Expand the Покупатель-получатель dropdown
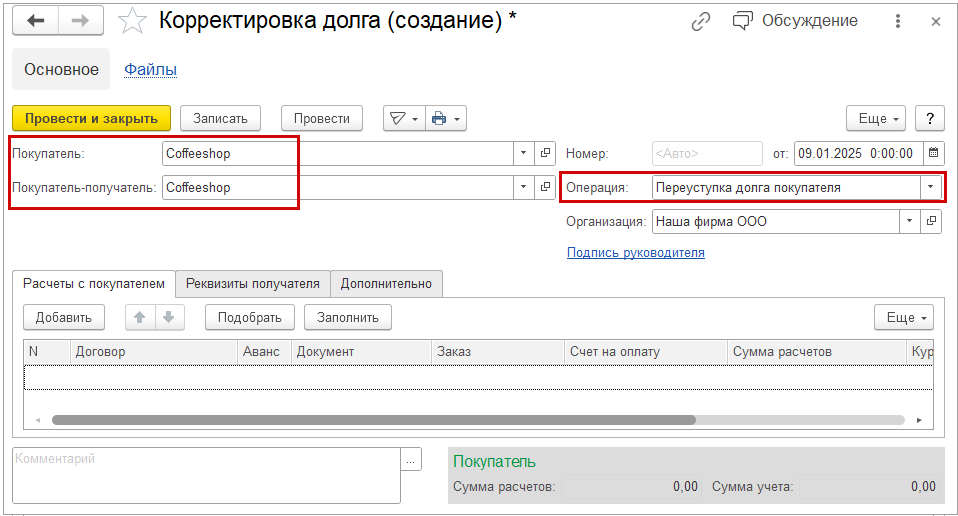 tap(525, 187)
